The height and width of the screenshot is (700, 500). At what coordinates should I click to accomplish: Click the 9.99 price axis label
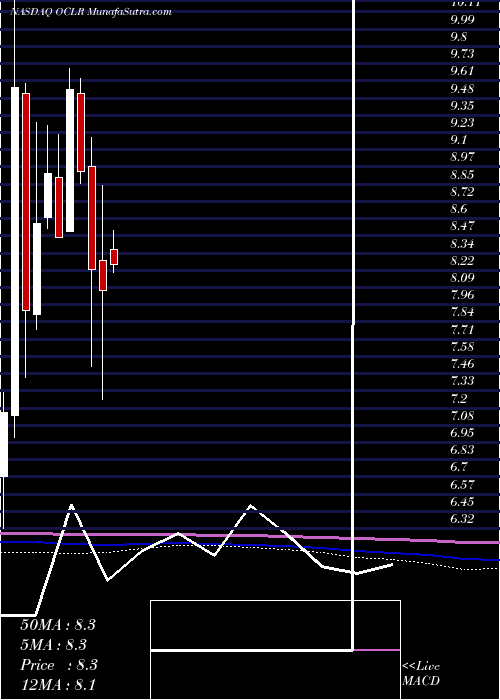tap(462, 20)
